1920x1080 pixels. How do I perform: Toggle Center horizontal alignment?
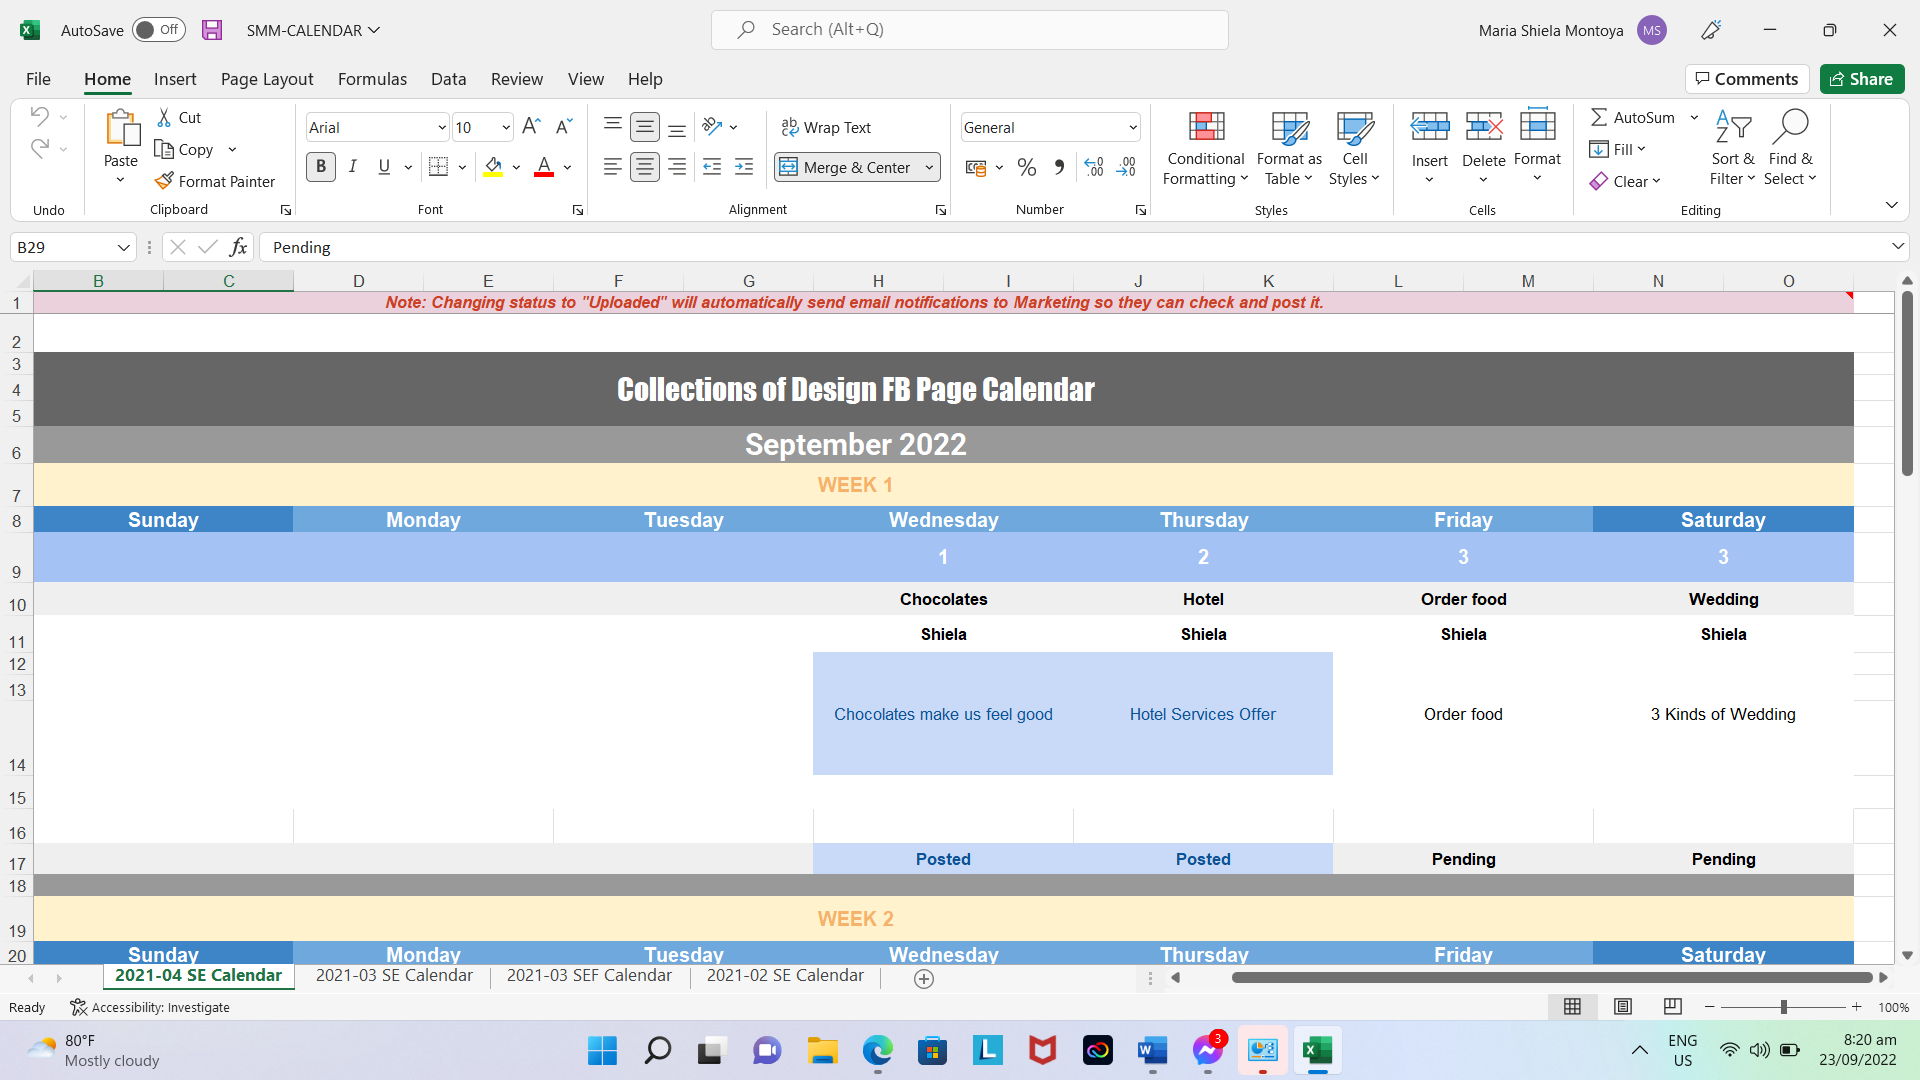(x=645, y=167)
